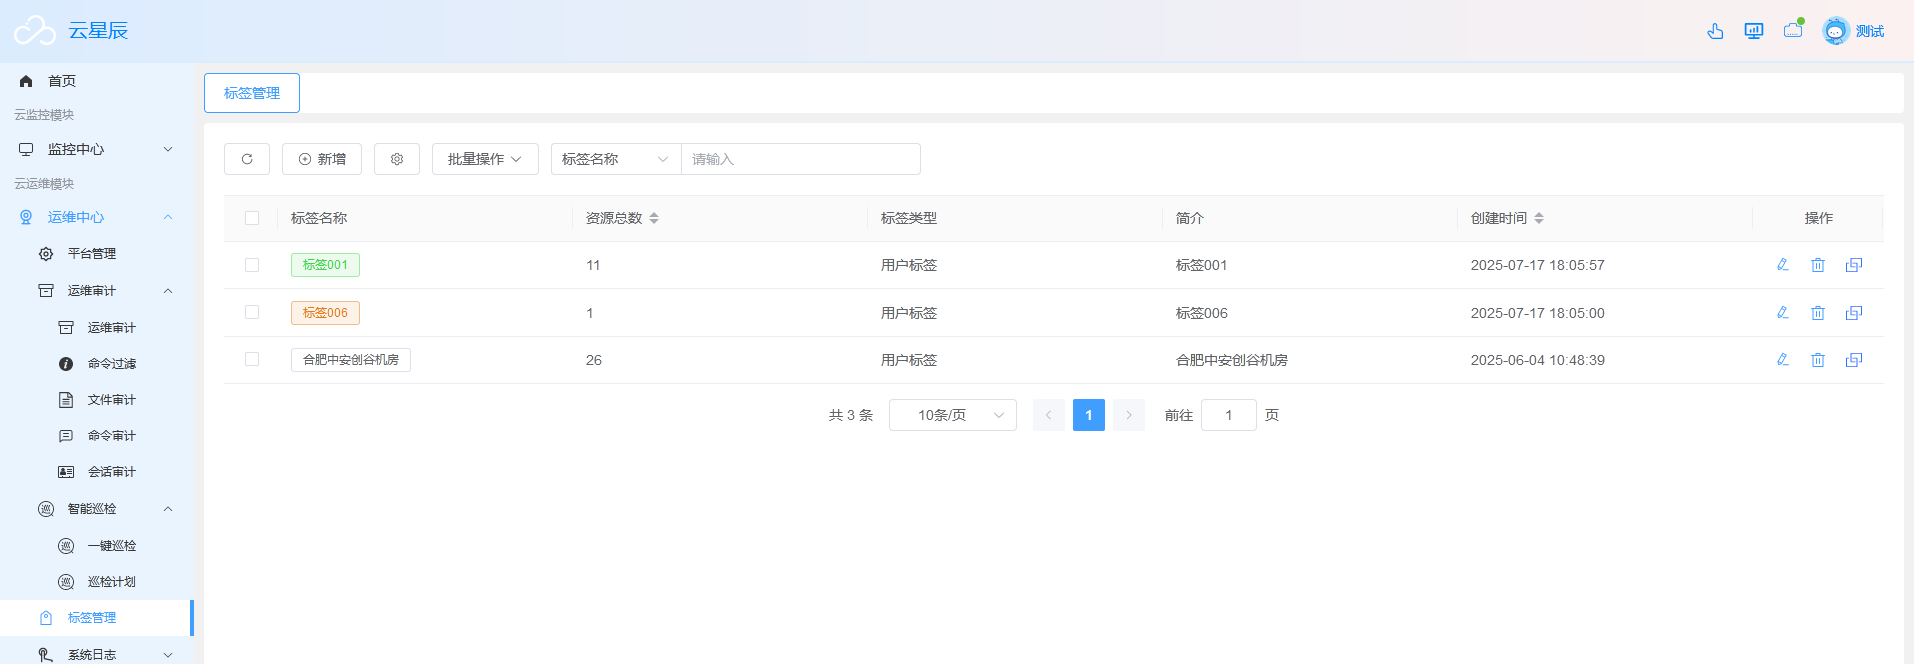The image size is (1914, 664).
Task: Sort by 资源总数 column
Action: pos(654,218)
